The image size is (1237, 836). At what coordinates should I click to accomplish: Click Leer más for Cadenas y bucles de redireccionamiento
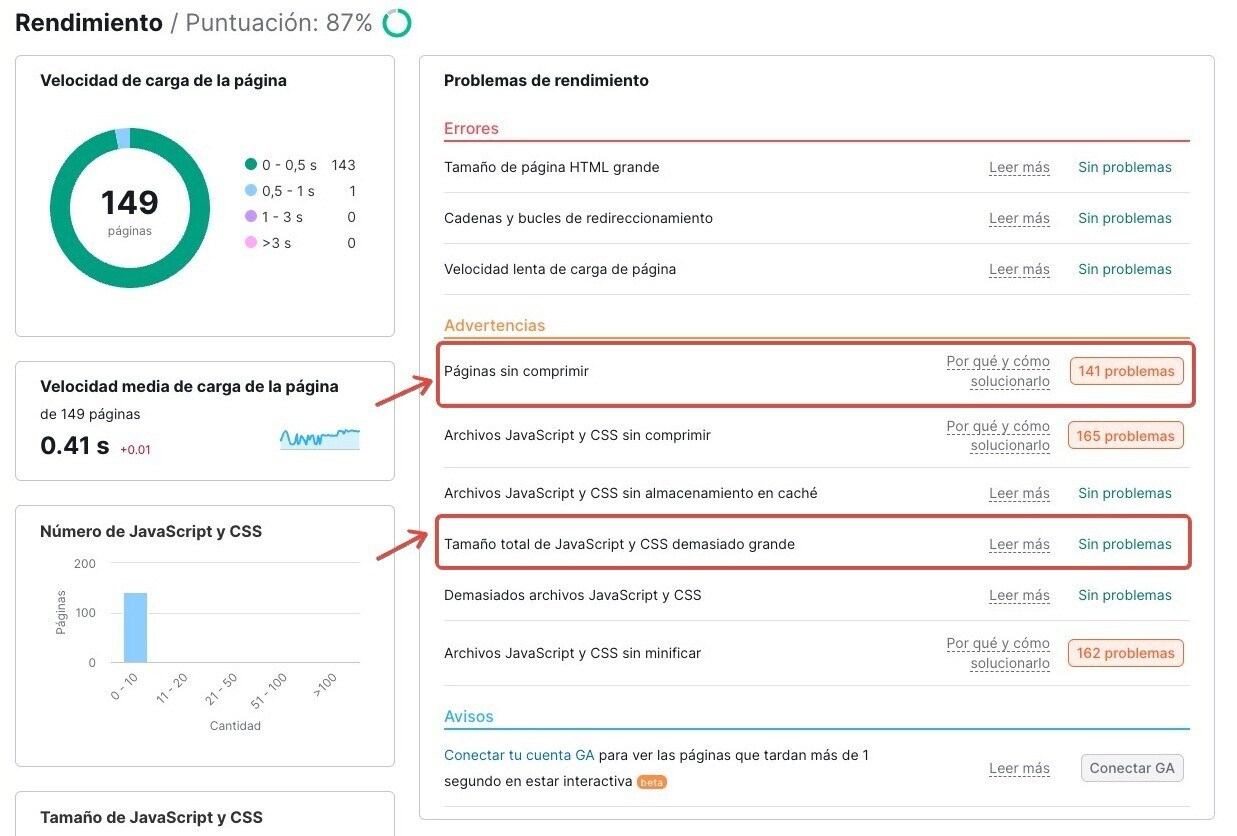coord(1019,218)
